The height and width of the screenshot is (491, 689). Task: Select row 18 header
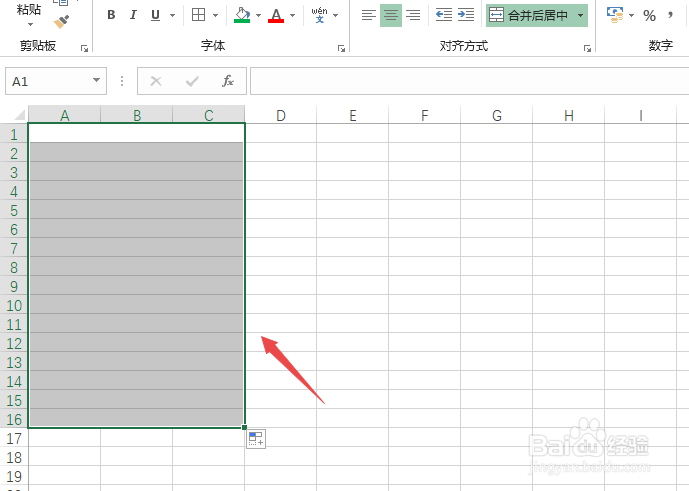click(14, 457)
